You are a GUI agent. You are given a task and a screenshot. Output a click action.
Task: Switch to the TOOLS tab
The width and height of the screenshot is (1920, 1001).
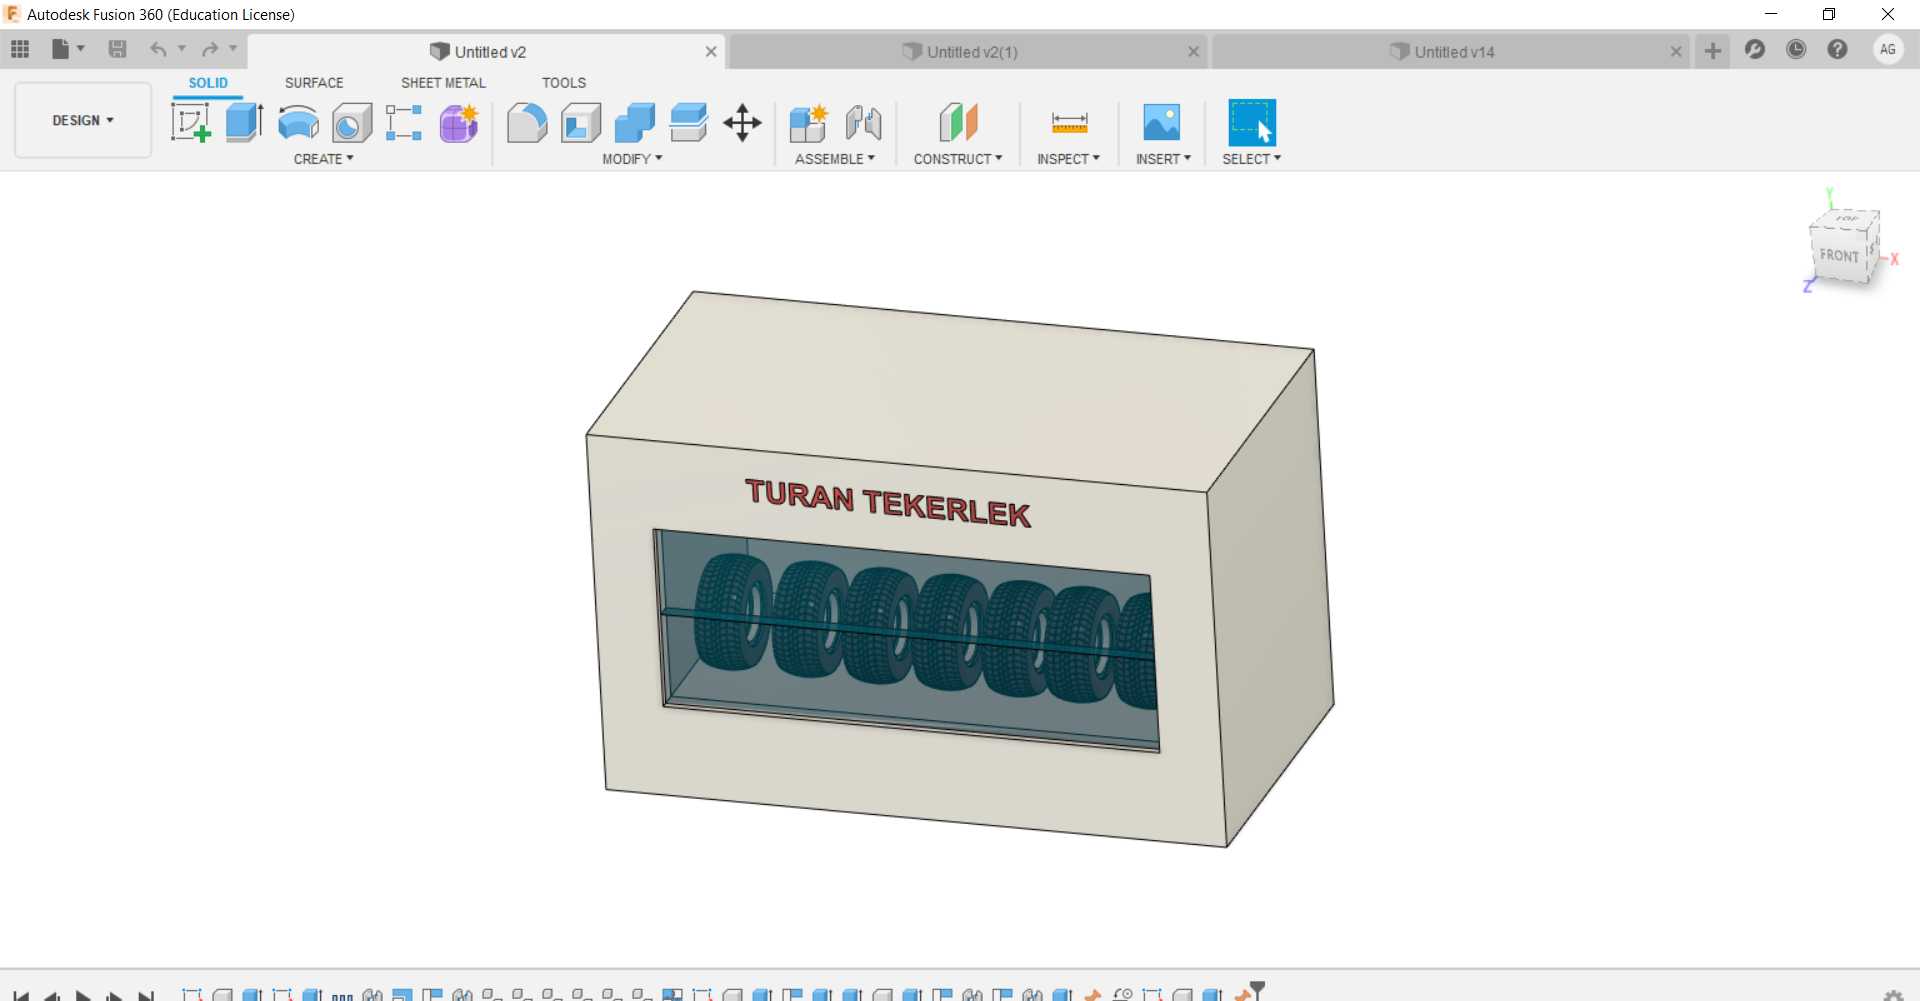pyautogui.click(x=564, y=83)
